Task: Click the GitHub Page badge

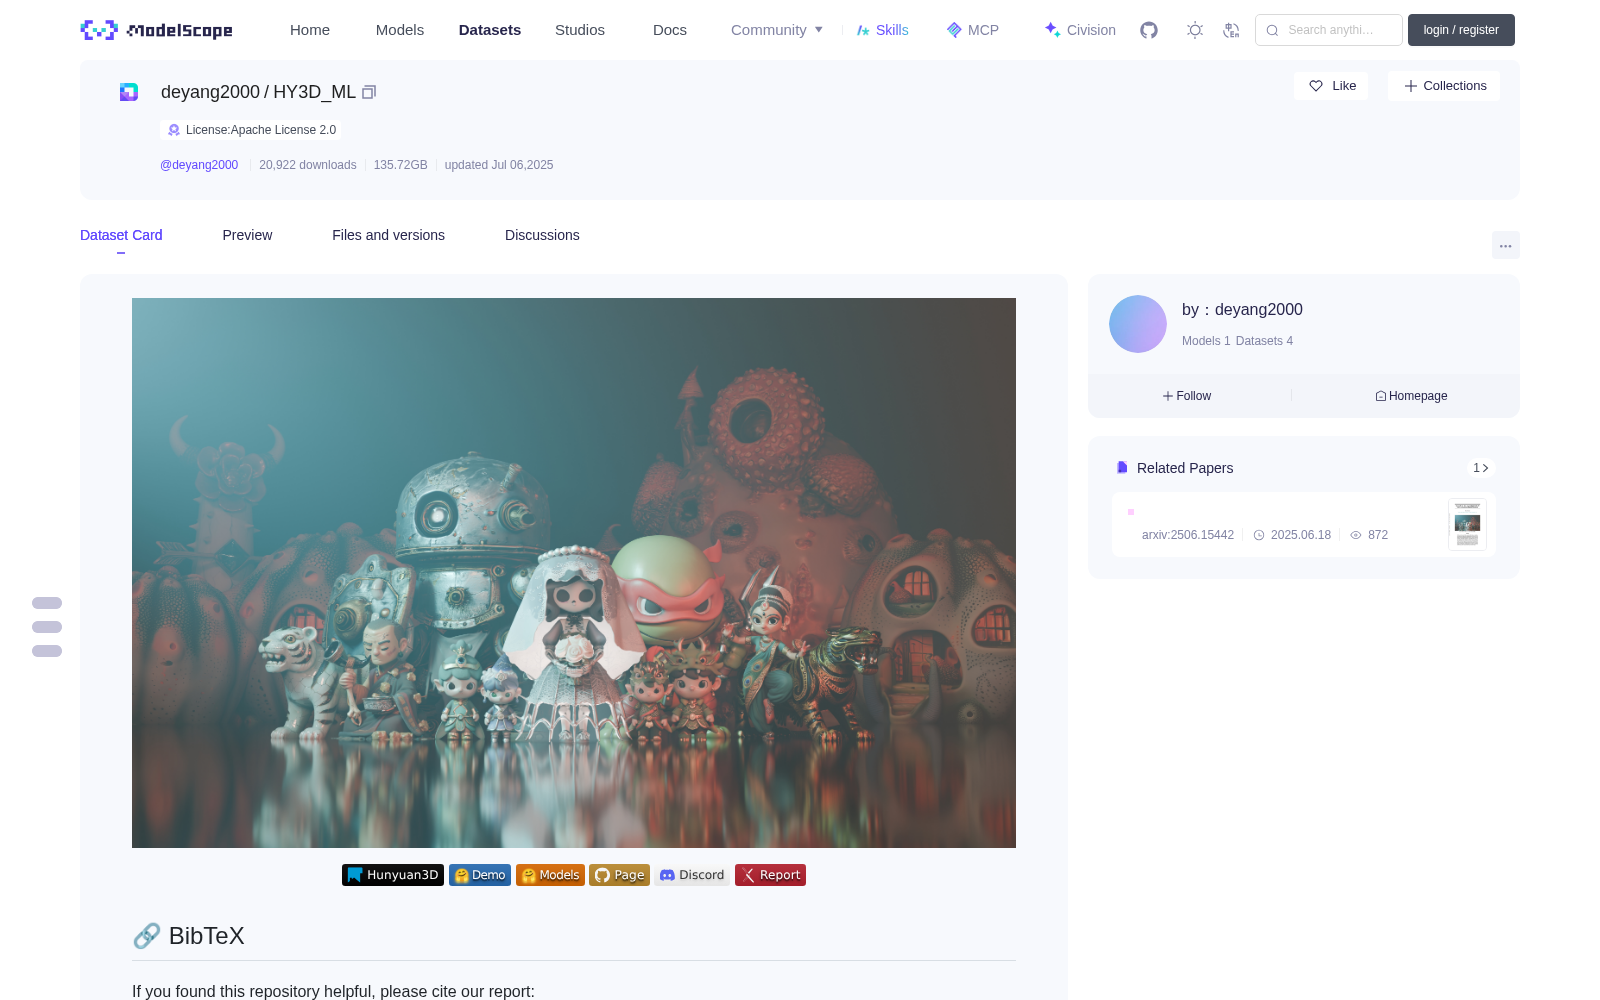Action: 619,875
